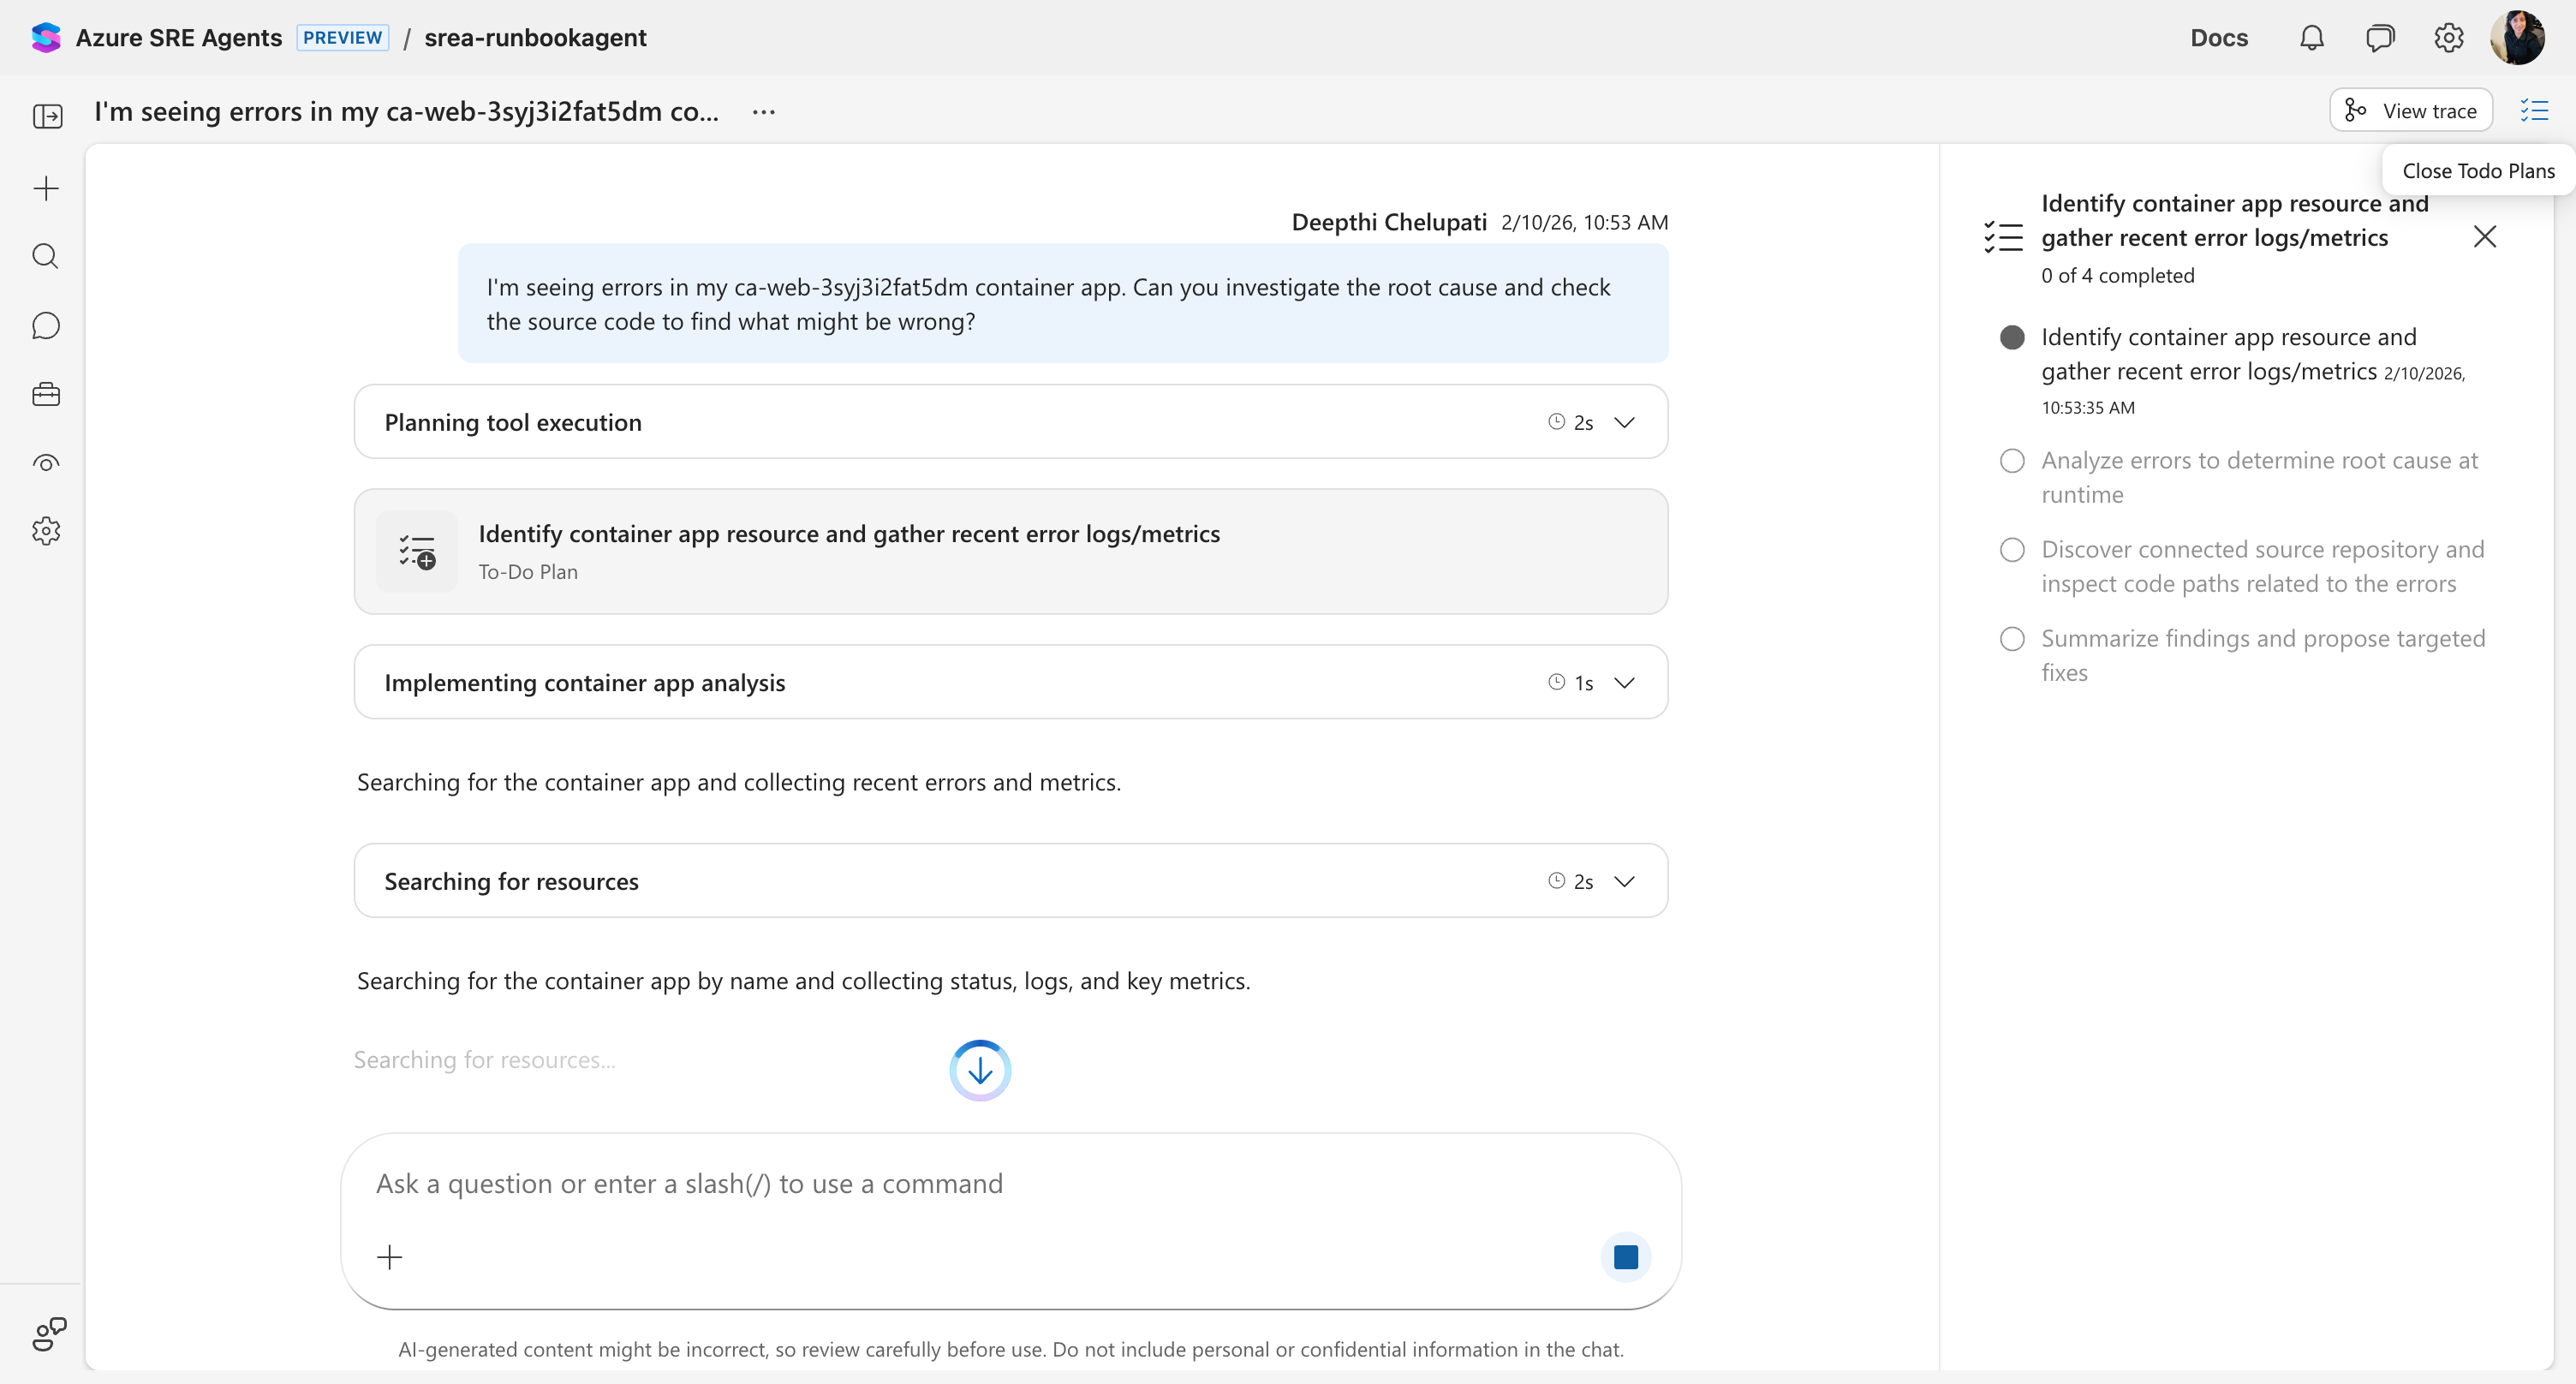
Task: Open the search icon in sidebar
Action: (x=46, y=257)
